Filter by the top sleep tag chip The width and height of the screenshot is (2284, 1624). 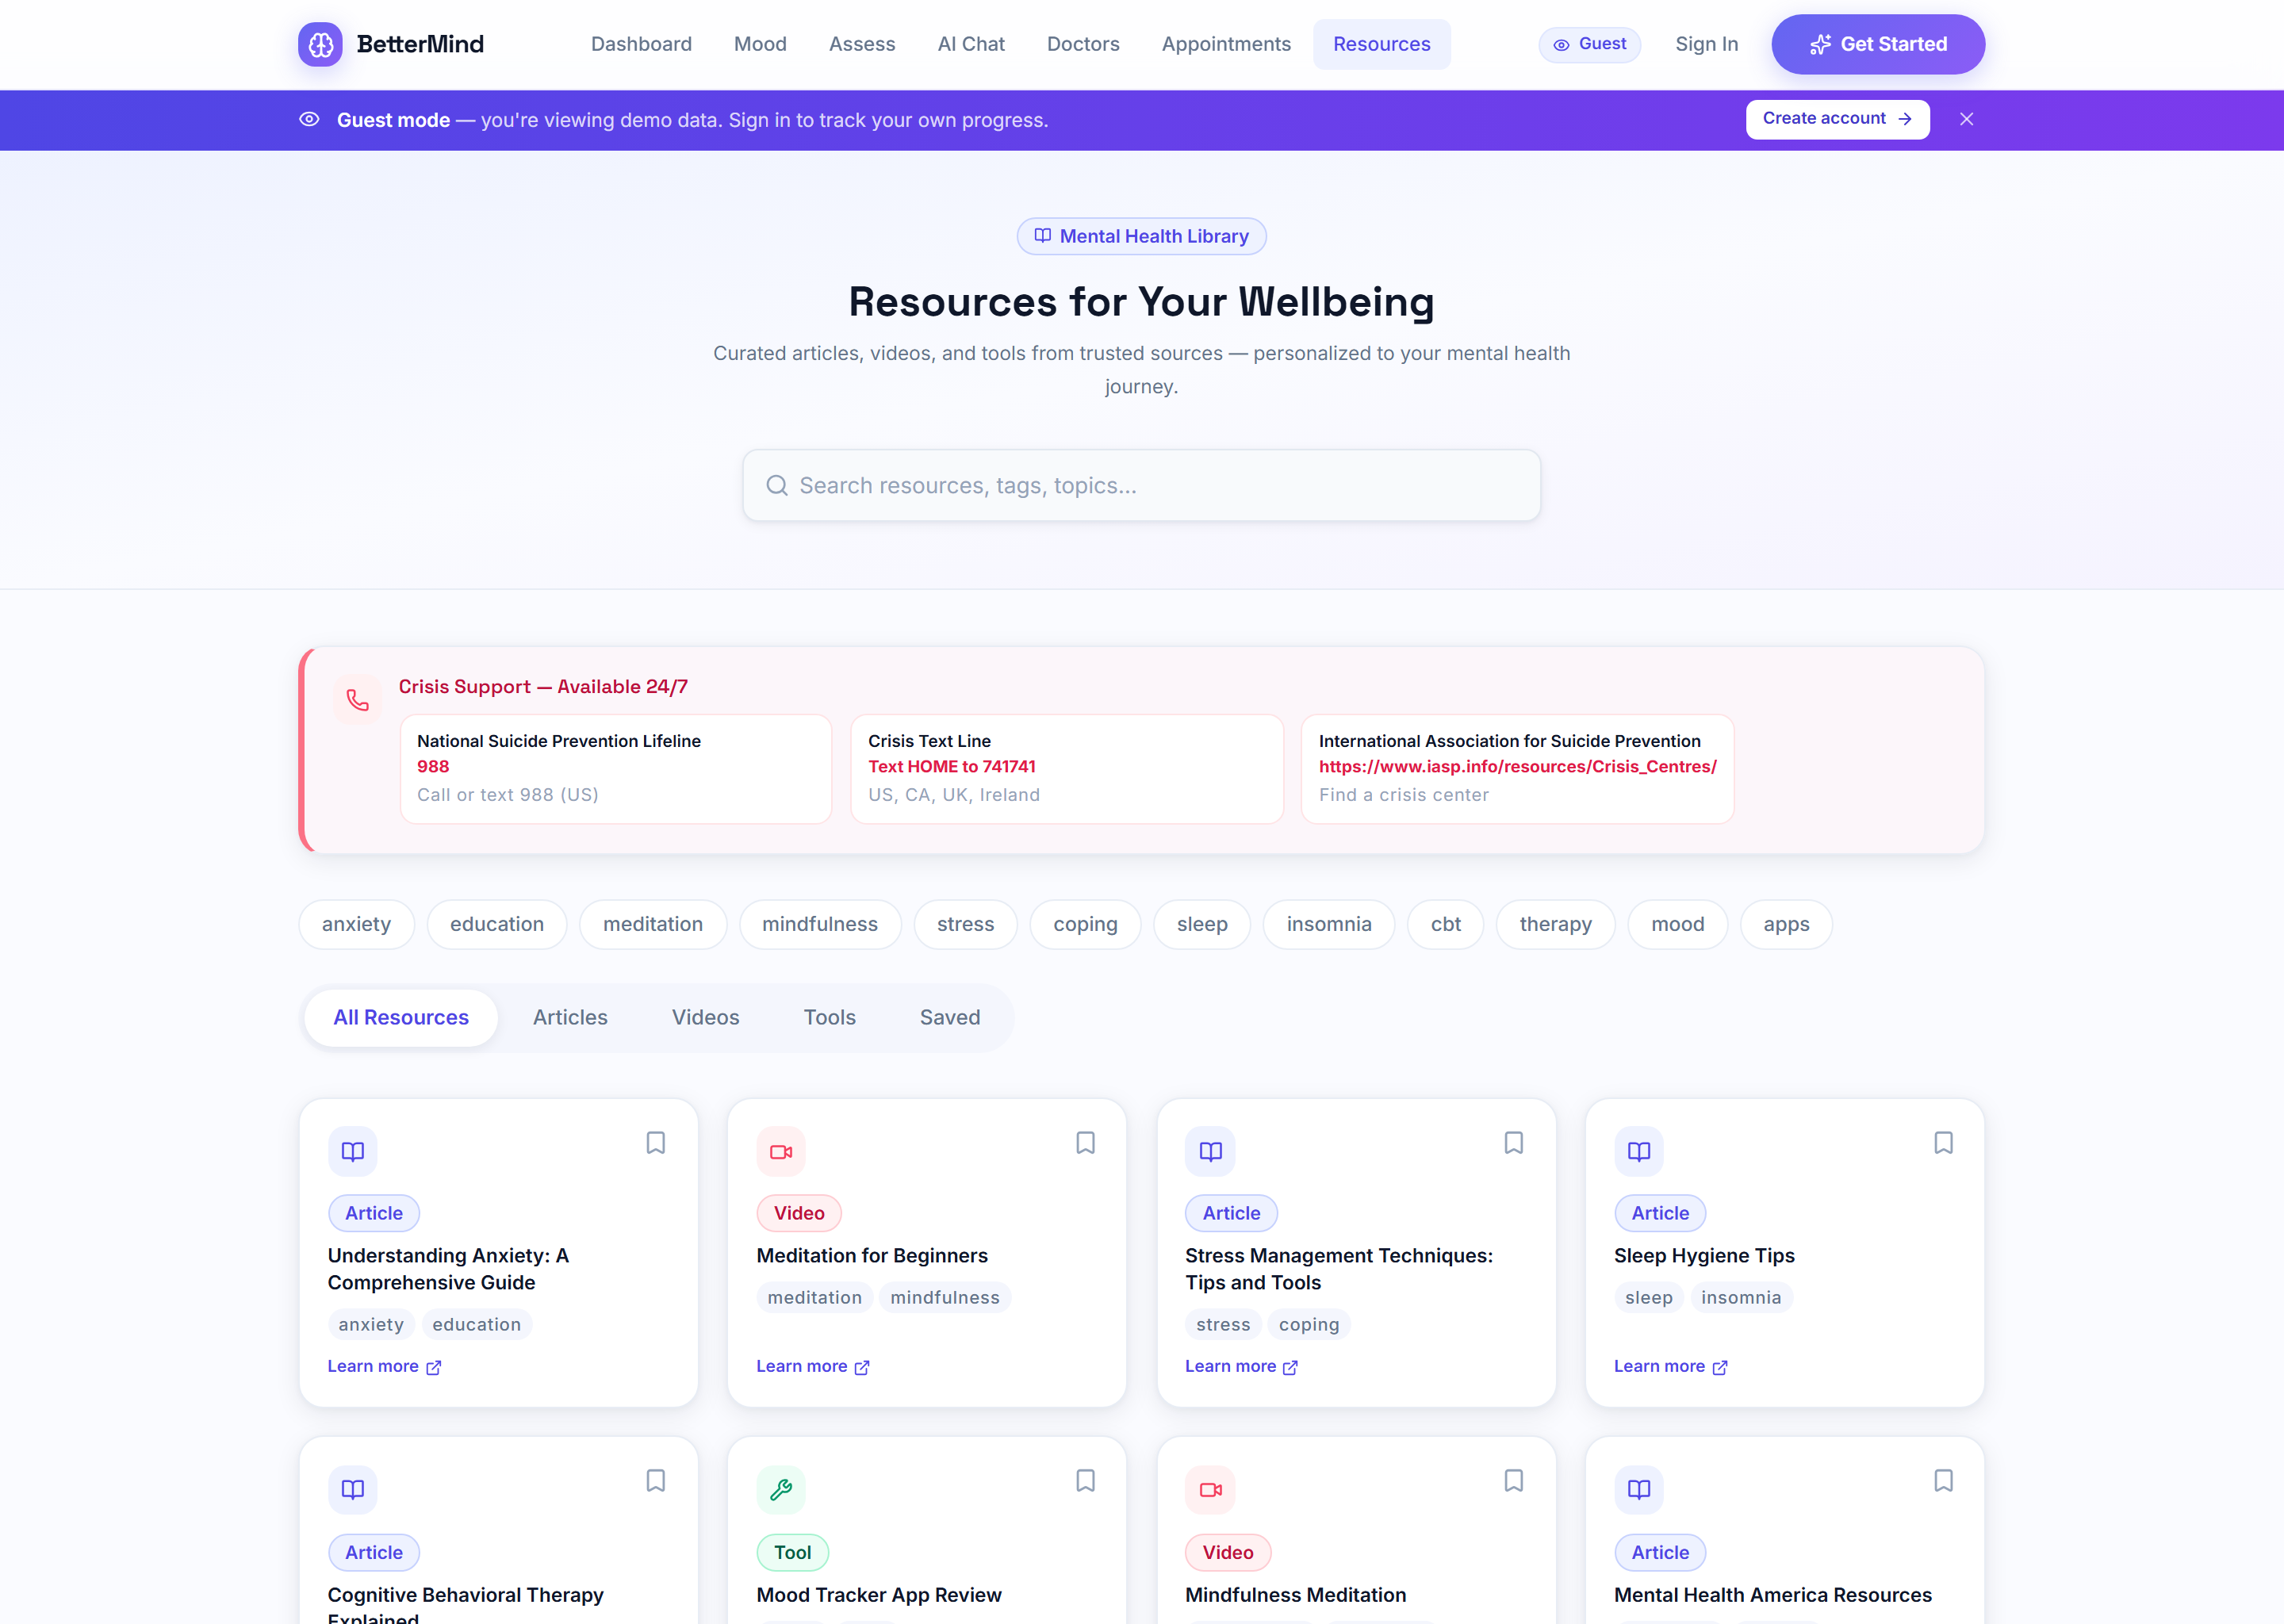(x=1202, y=924)
